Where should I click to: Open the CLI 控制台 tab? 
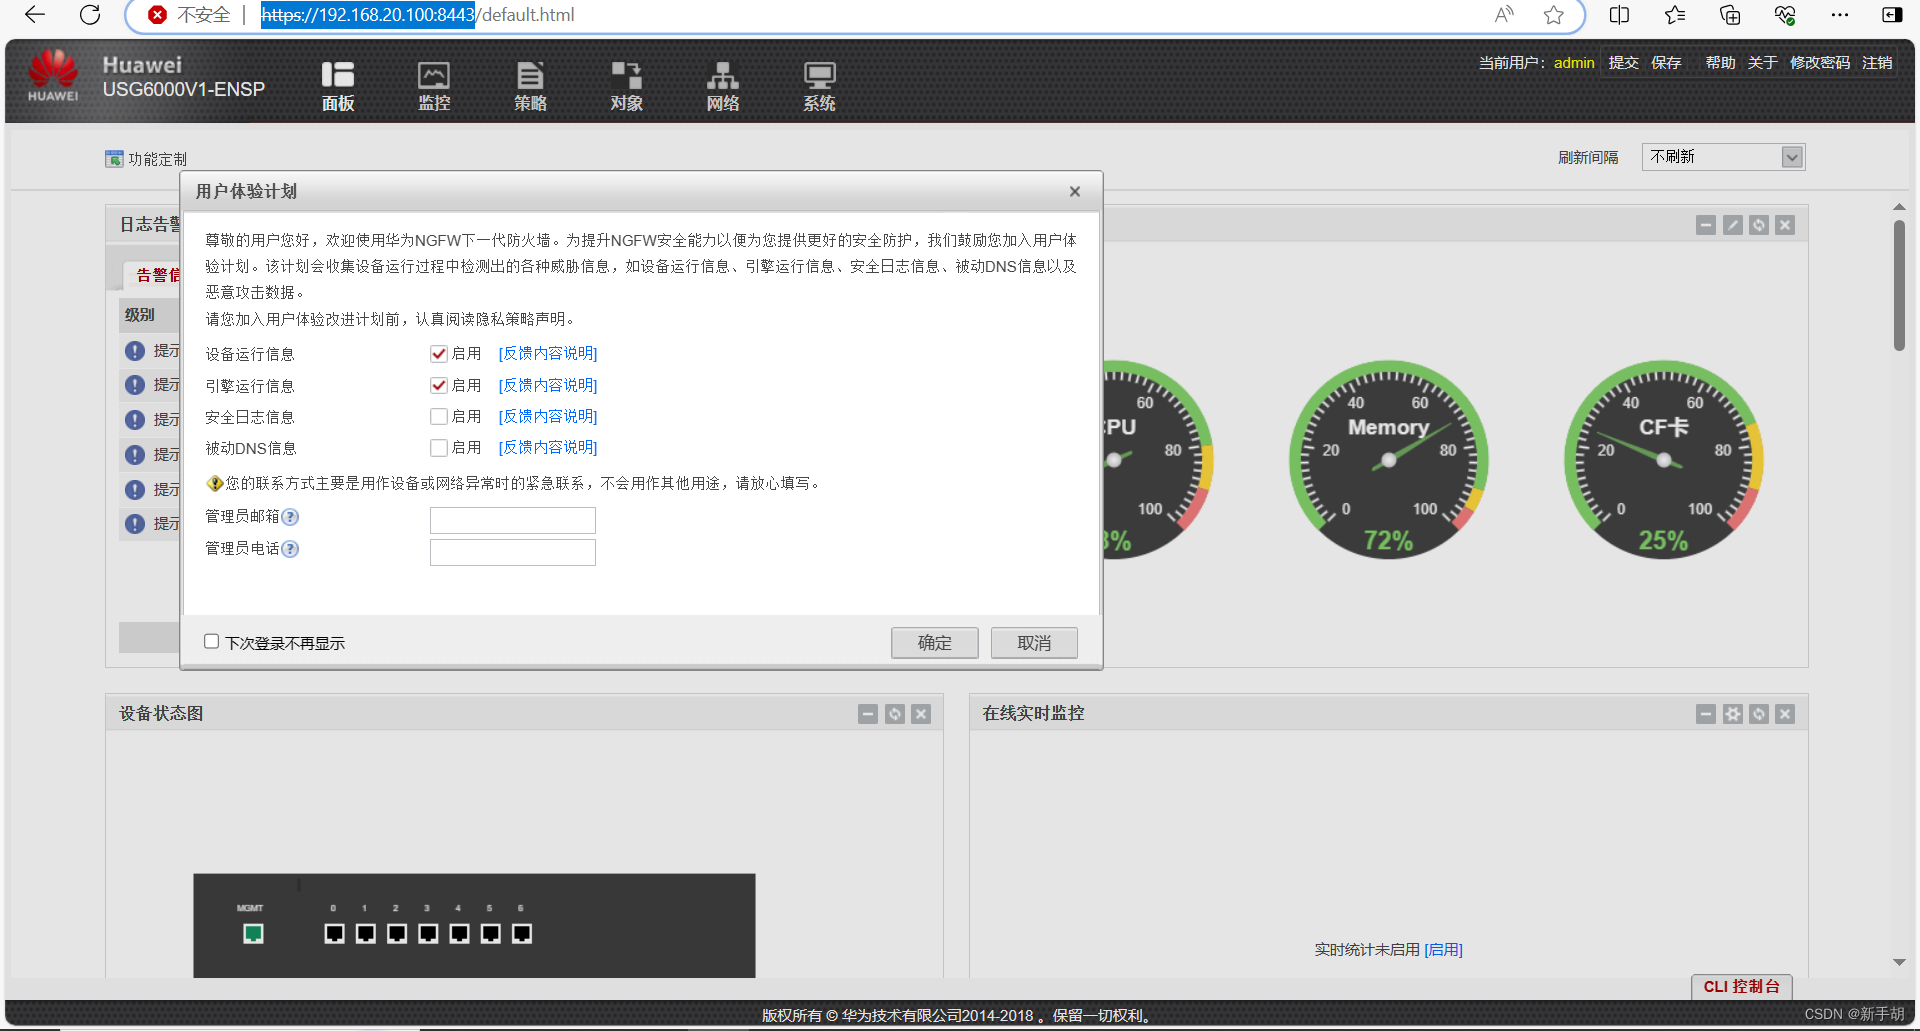pyautogui.click(x=1742, y=987)
